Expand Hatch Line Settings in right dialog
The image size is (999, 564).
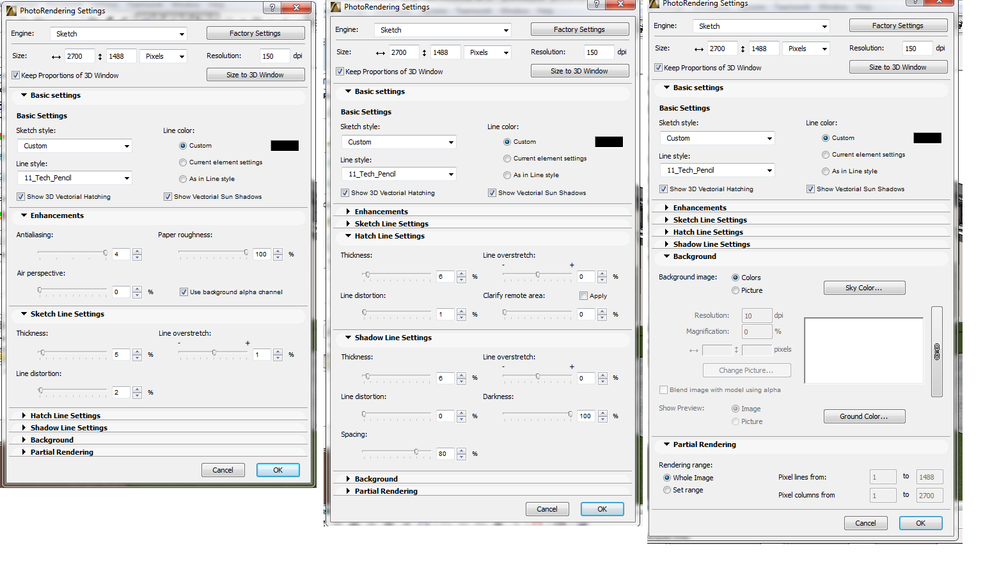(x=667, y=232)
